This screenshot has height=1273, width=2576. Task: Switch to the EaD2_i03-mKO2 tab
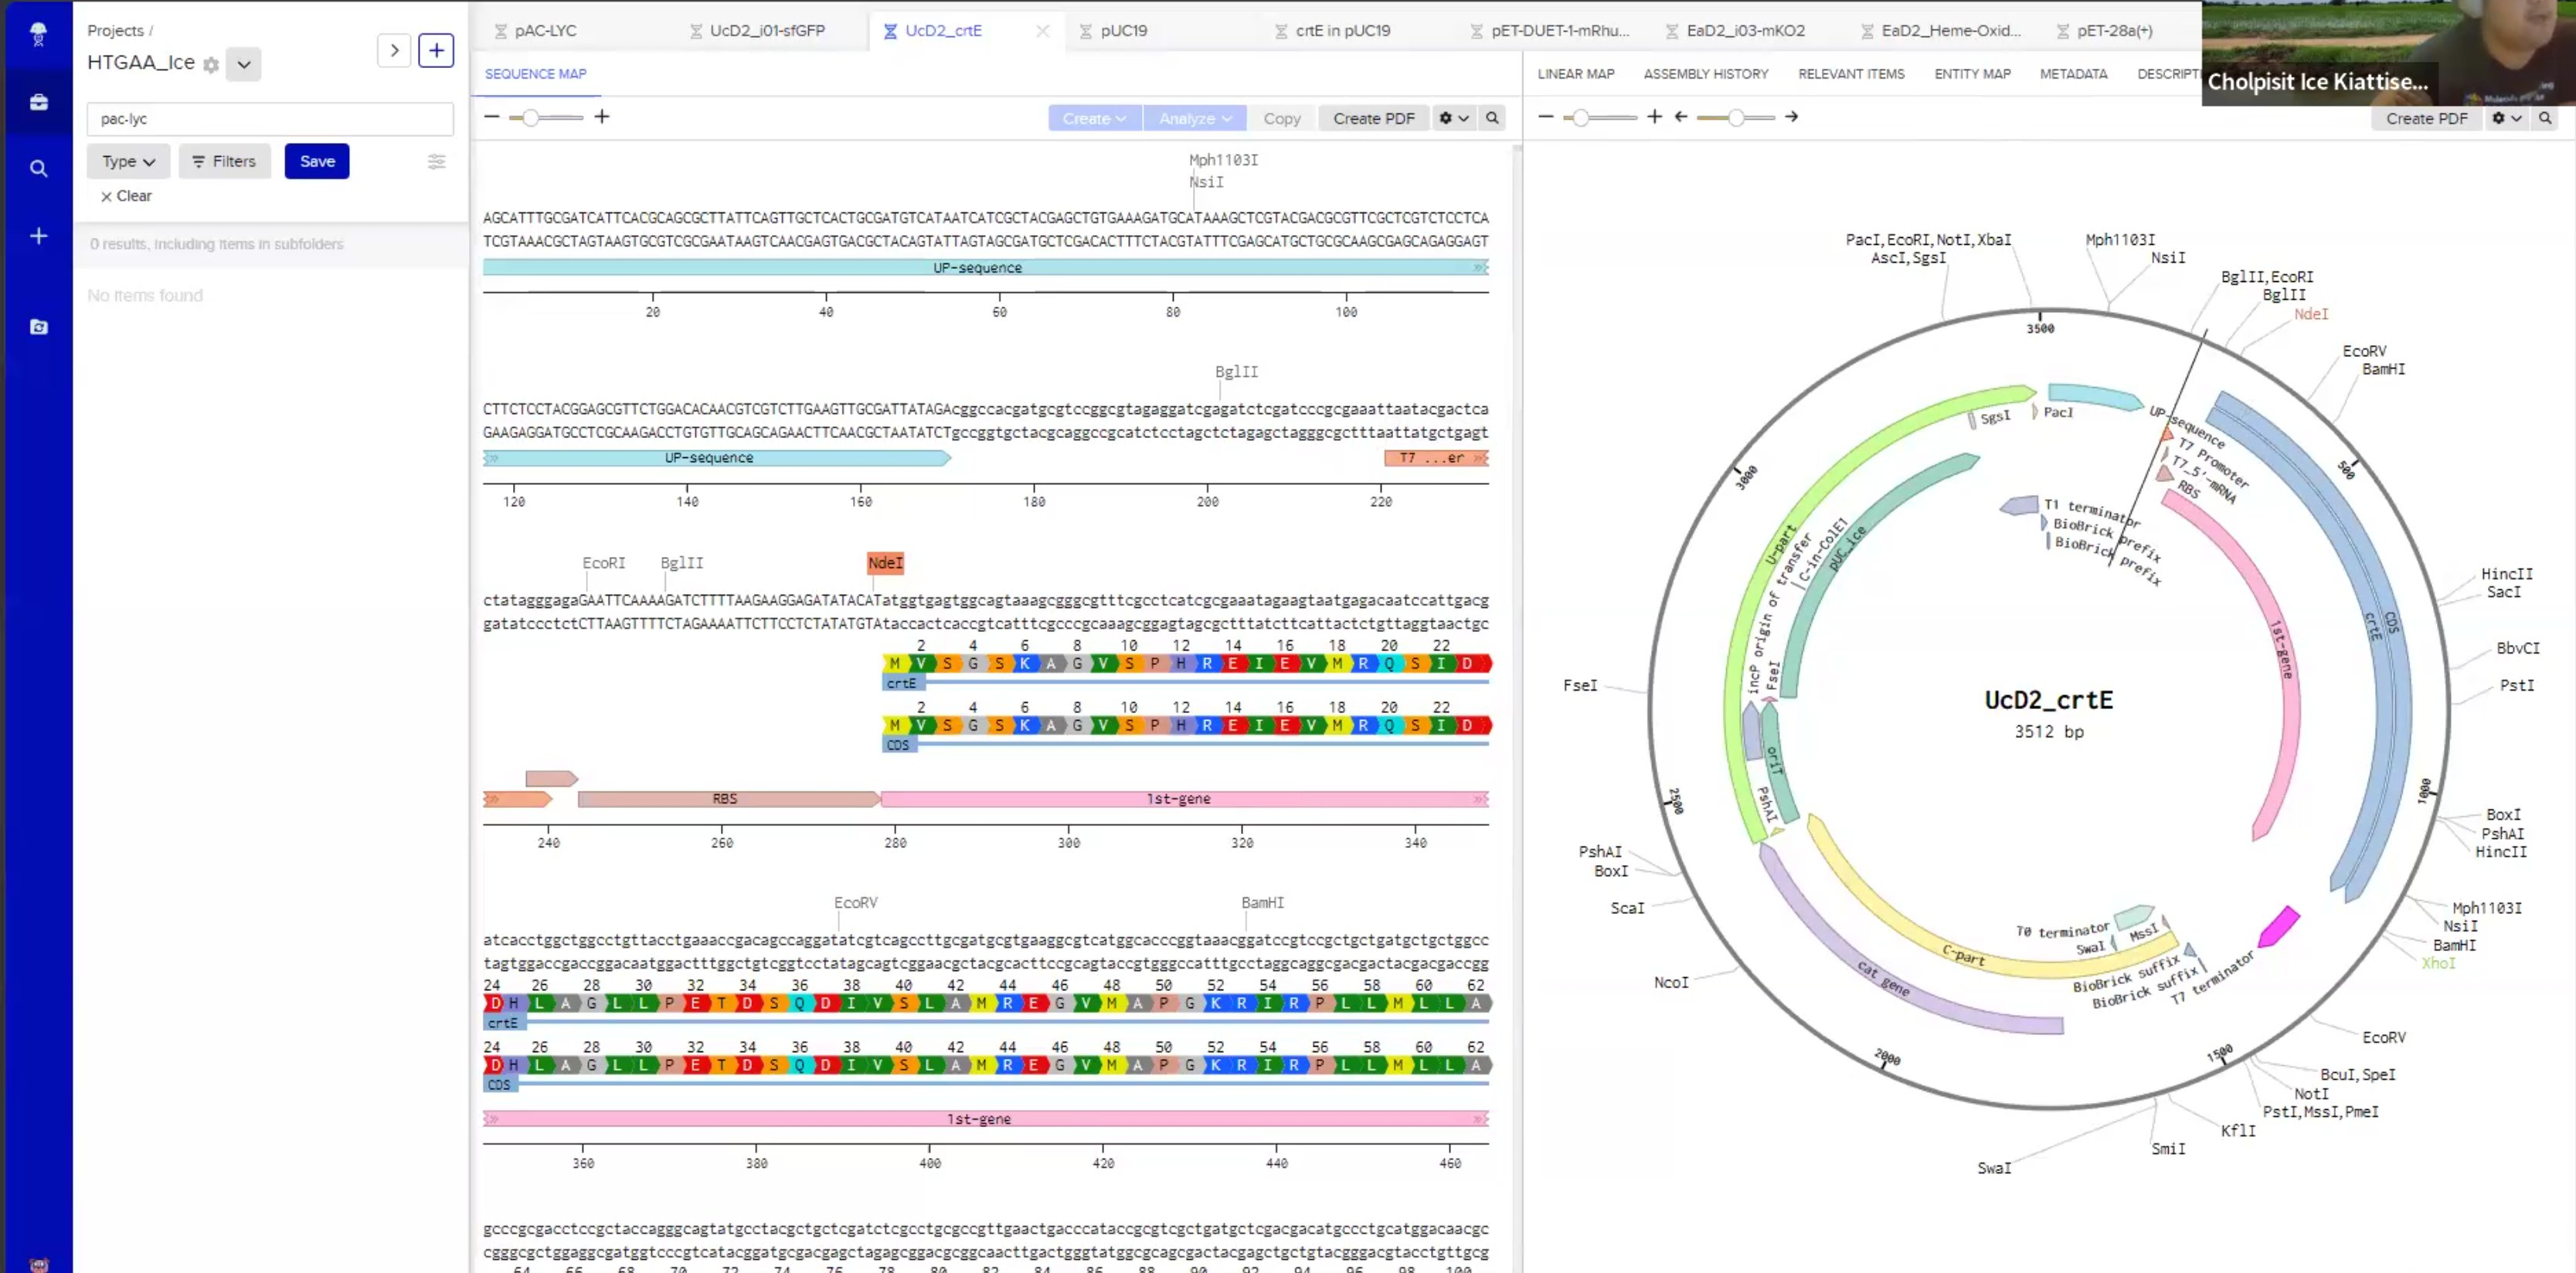coord(1745,31)
